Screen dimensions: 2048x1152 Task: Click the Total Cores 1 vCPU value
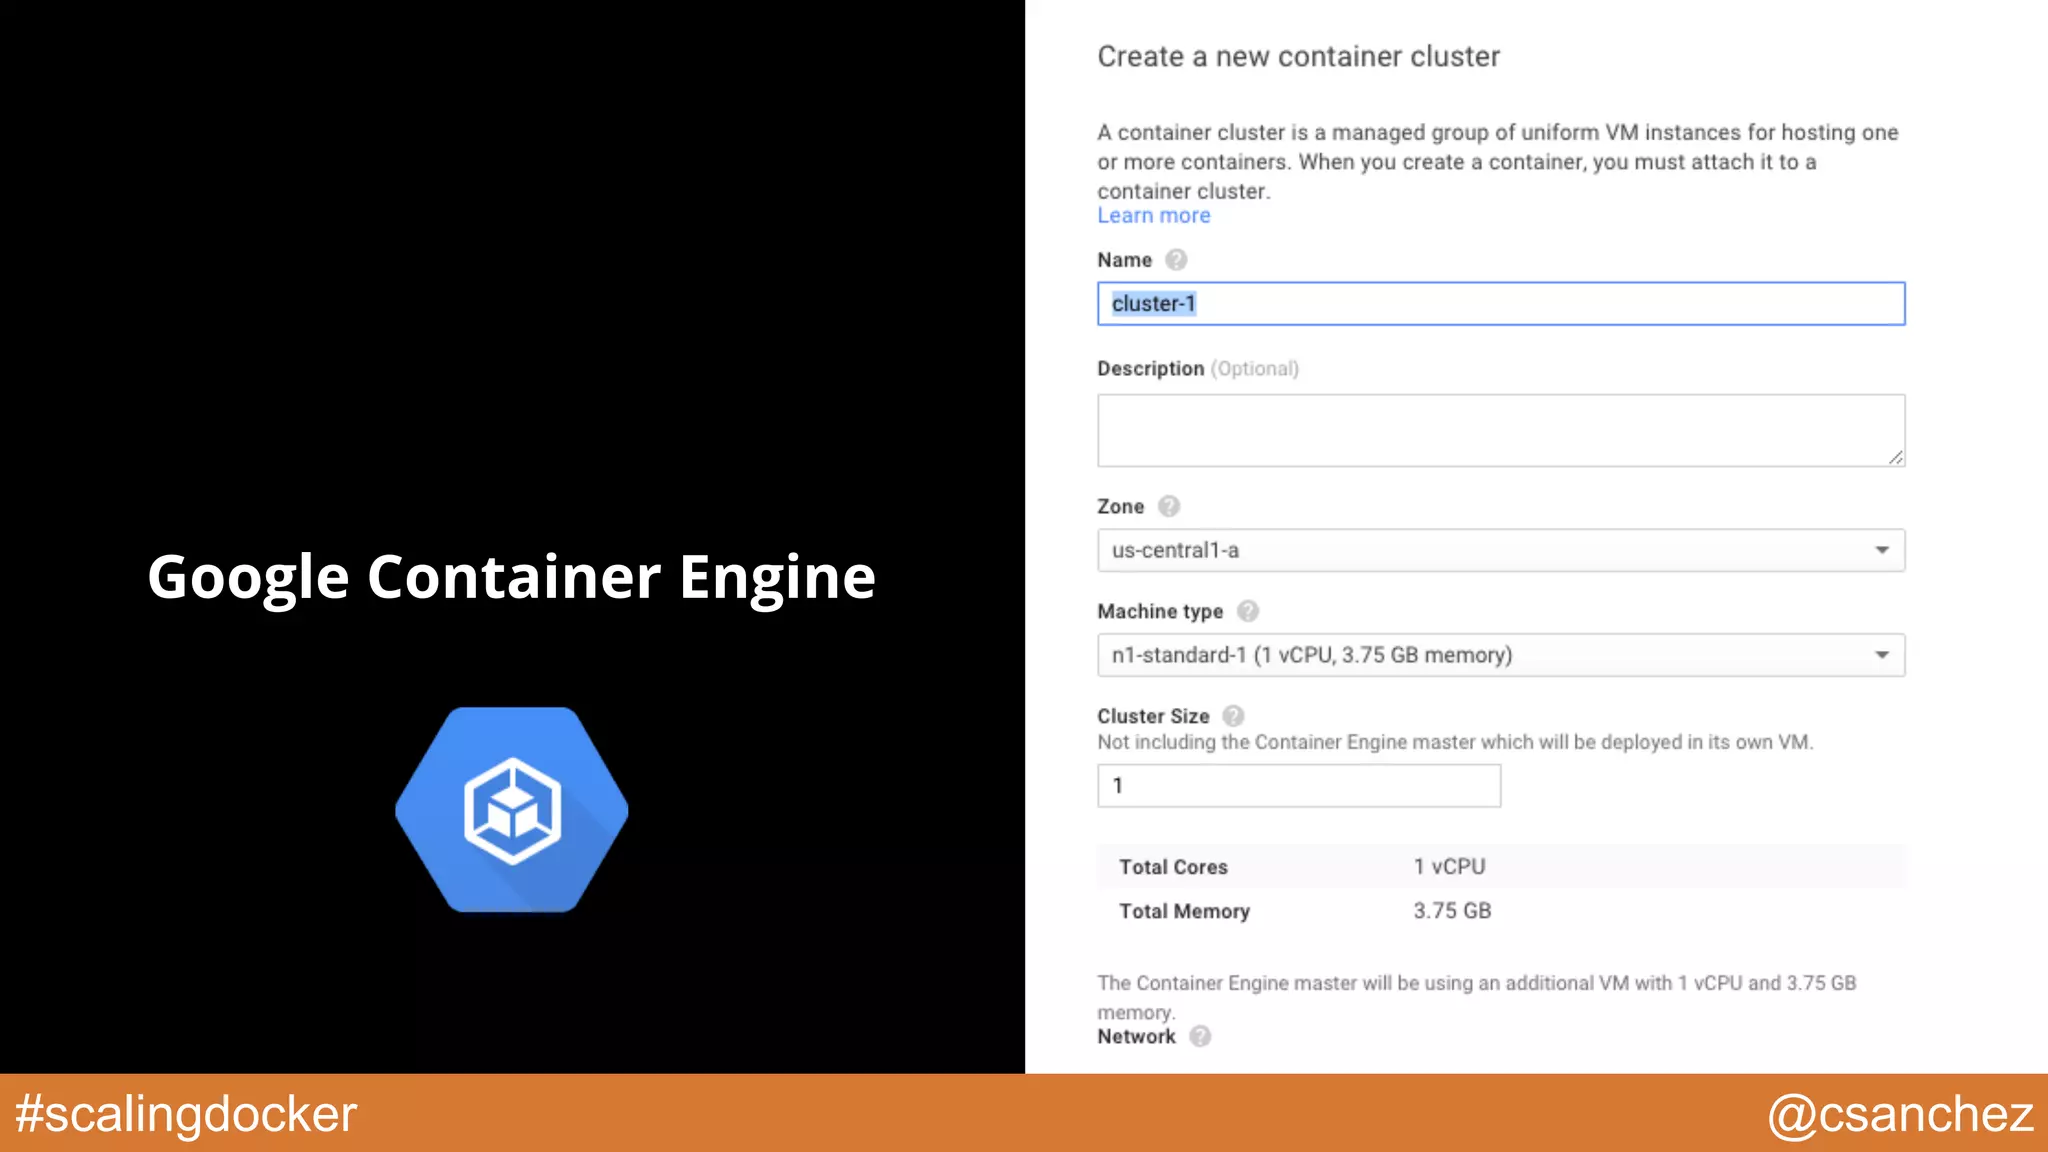click(1449, 867)
